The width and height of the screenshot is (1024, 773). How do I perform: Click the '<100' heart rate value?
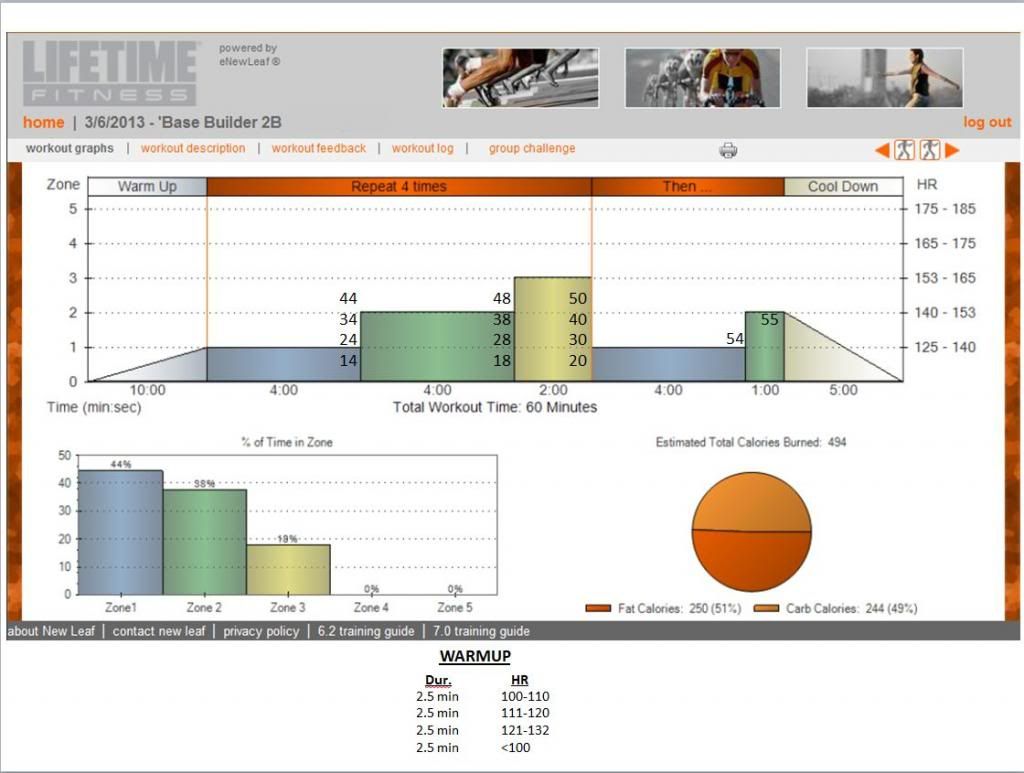[x=516, y=748]
